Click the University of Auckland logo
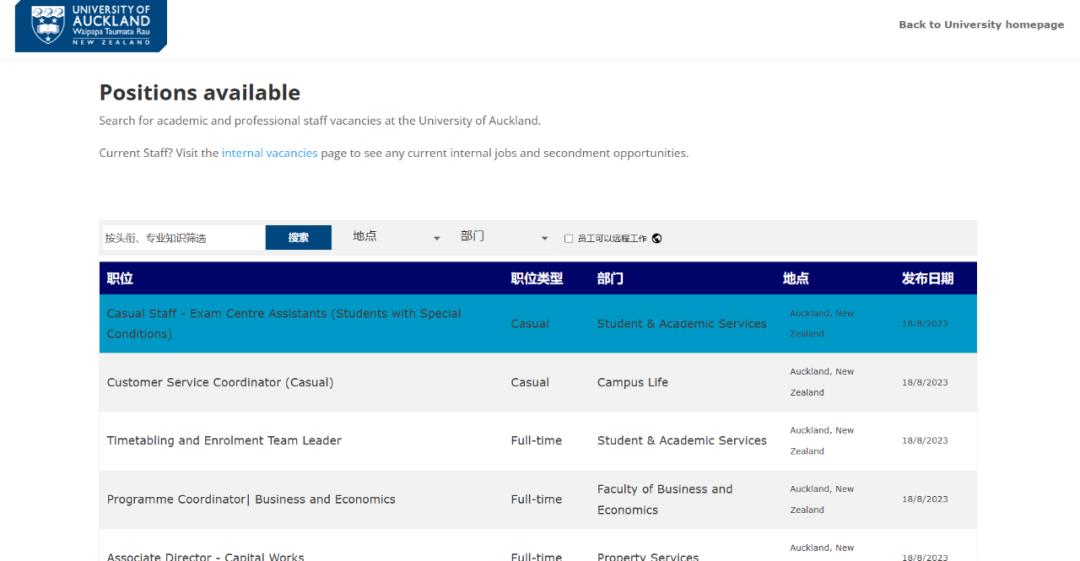Screen dimensions: 1080x561 91,26
